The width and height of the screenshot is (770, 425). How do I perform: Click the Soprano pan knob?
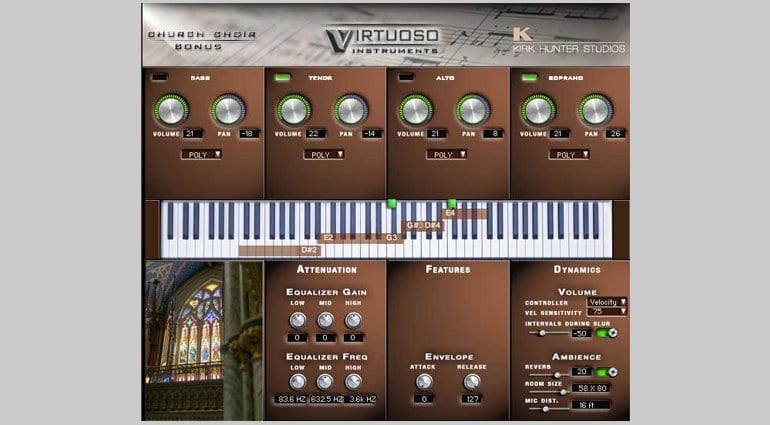tap(596, 110)
